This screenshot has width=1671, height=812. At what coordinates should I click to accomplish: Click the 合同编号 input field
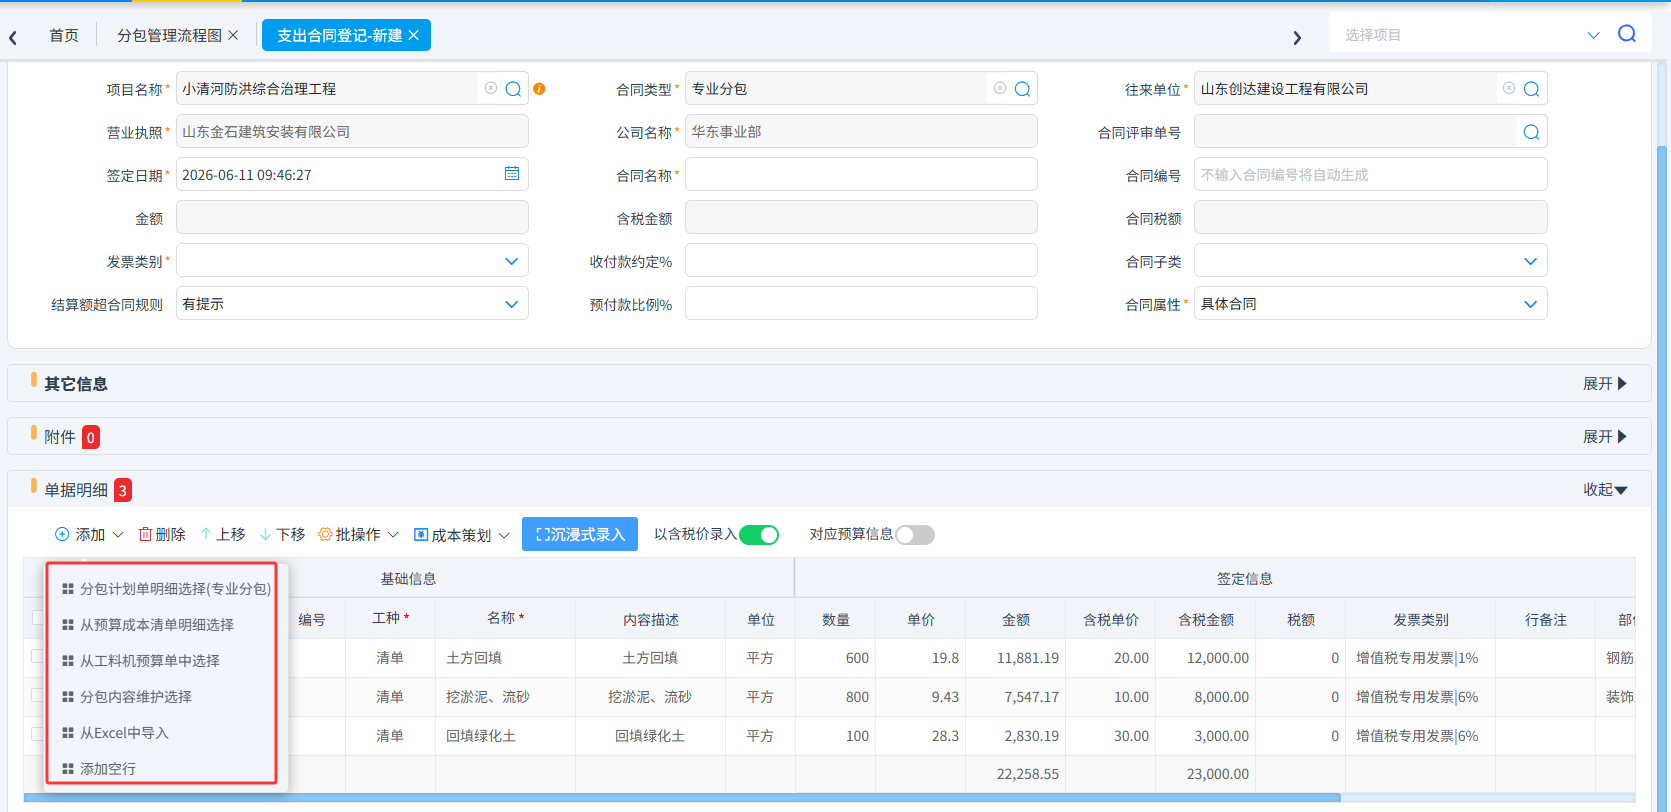[1370, 175]
